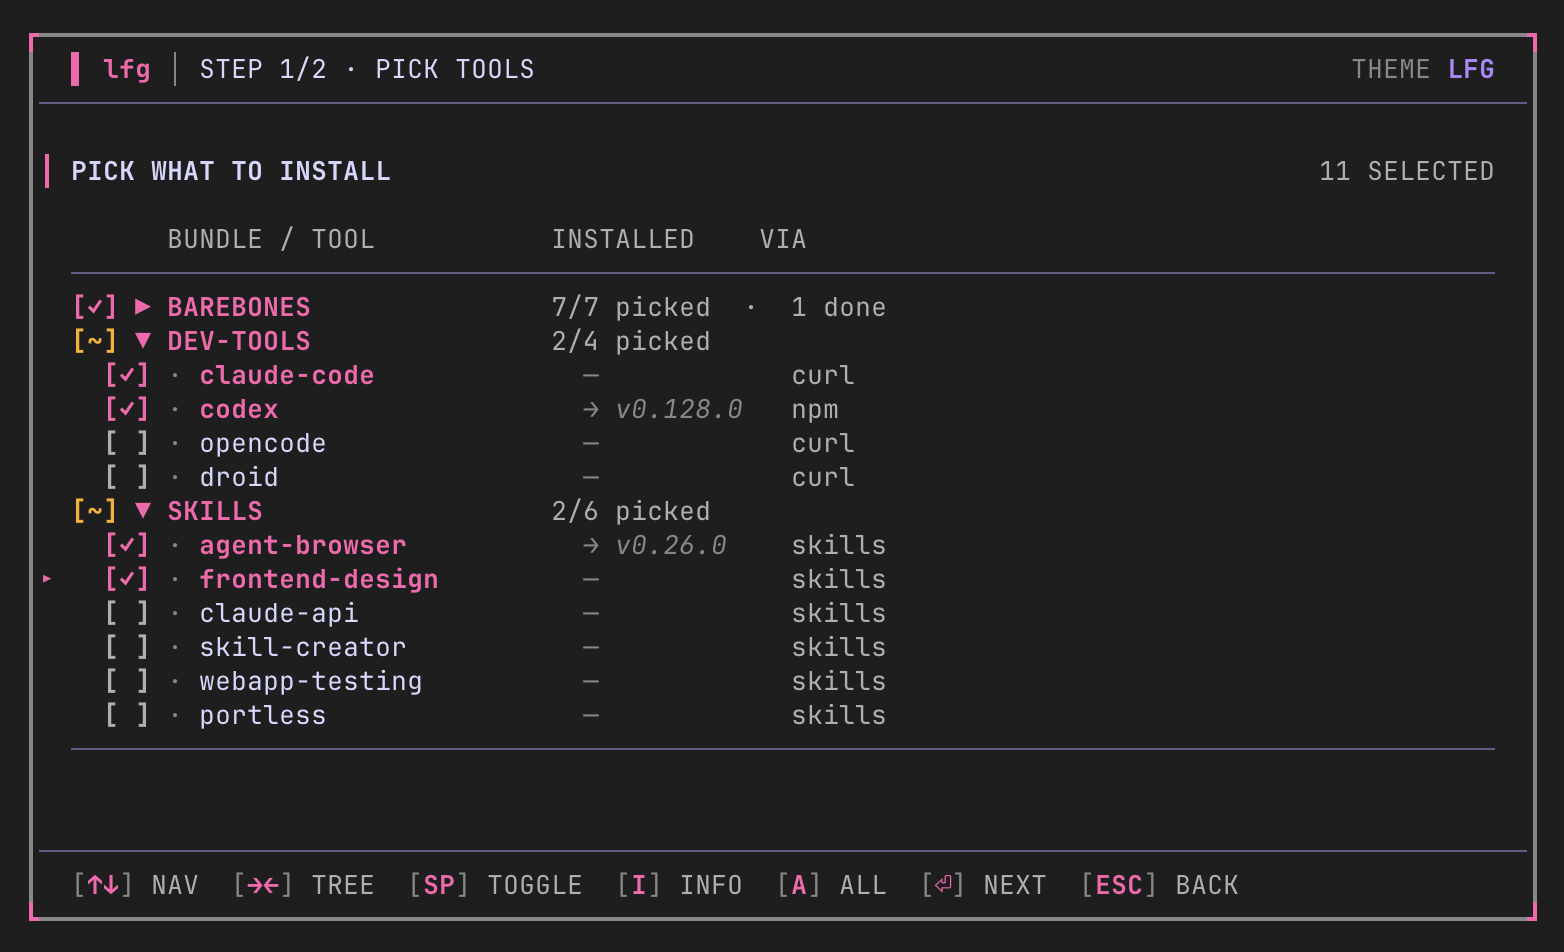Check the skill-creator checkbox

(127, 647)
